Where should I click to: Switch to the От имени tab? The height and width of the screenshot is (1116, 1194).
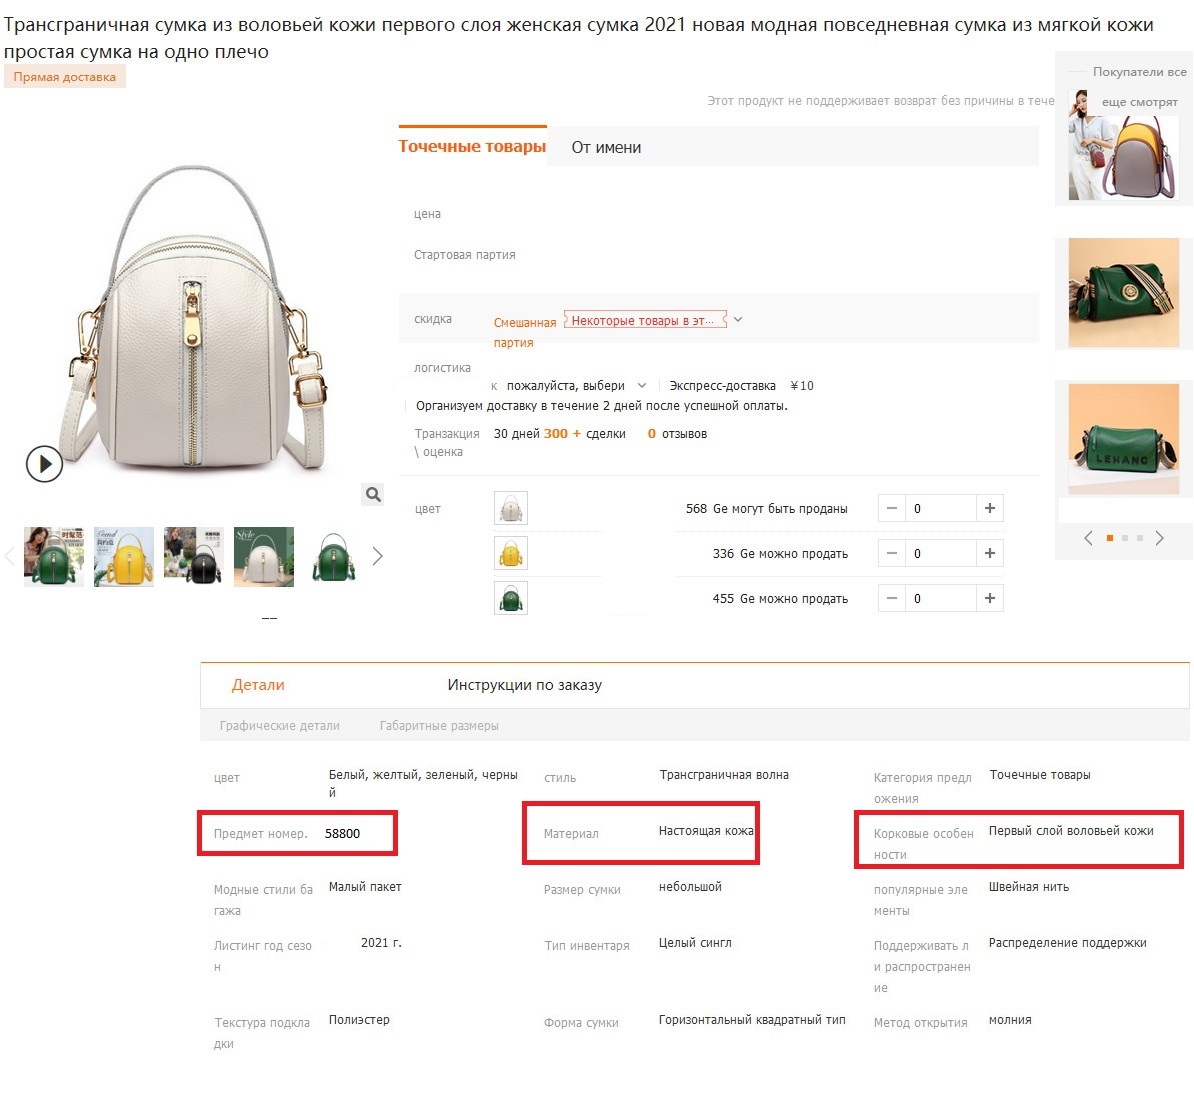[606, 148]
